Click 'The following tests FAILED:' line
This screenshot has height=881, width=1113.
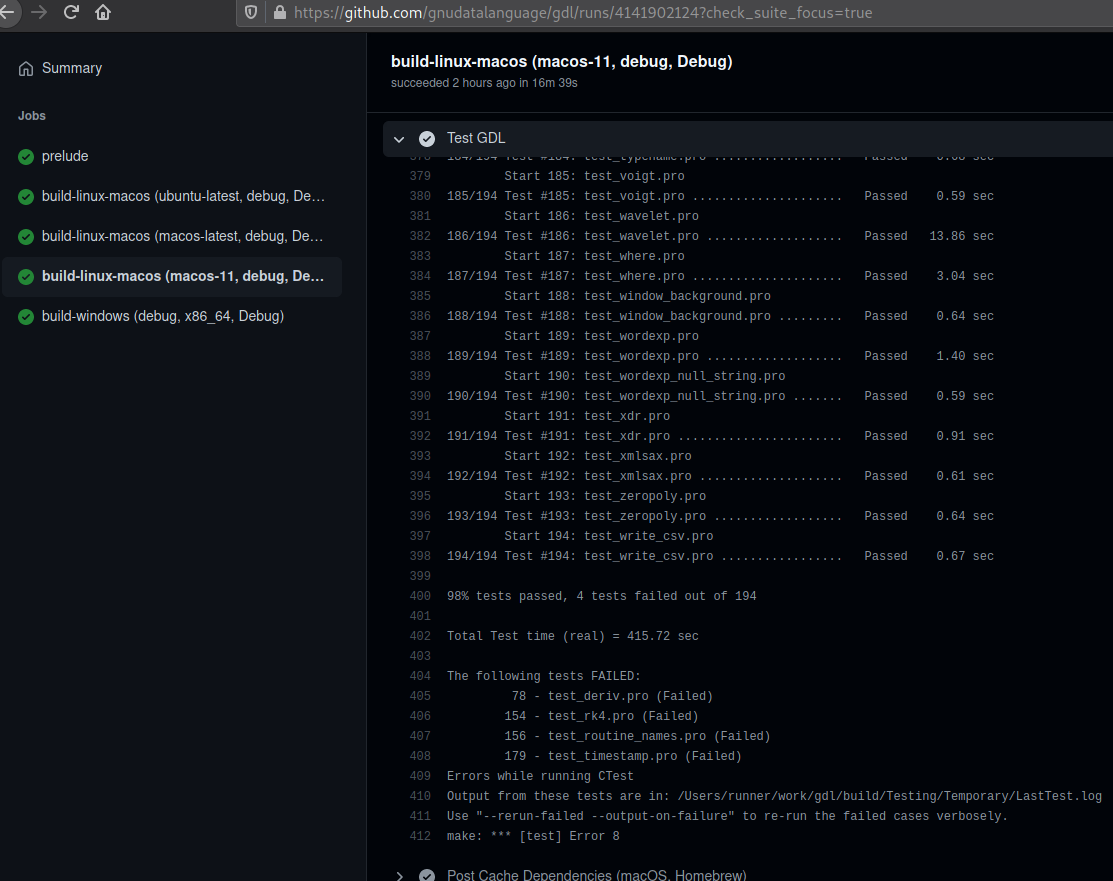coord(544,677)
